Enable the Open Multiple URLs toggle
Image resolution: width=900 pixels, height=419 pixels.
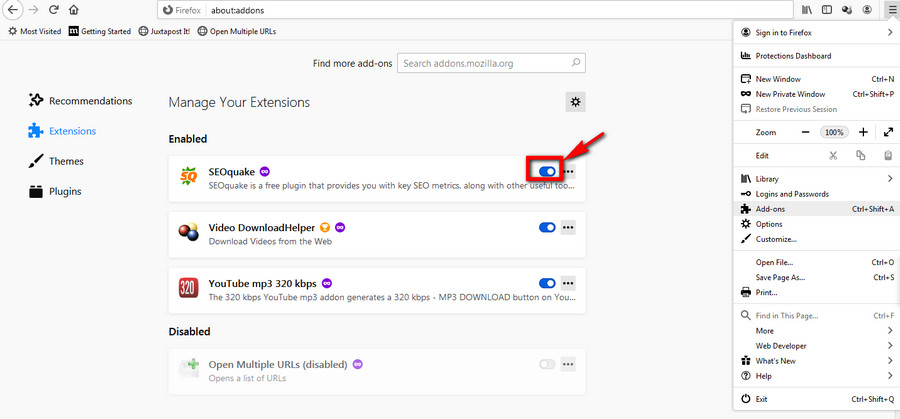547,364
